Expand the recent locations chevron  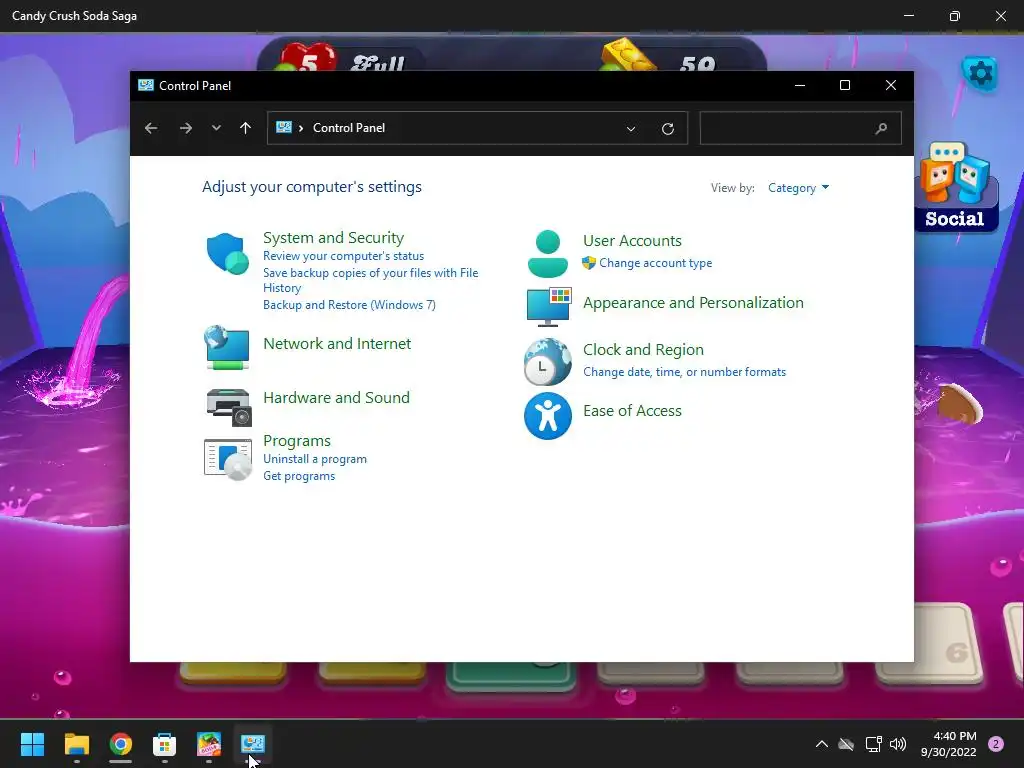click(216, 128)
